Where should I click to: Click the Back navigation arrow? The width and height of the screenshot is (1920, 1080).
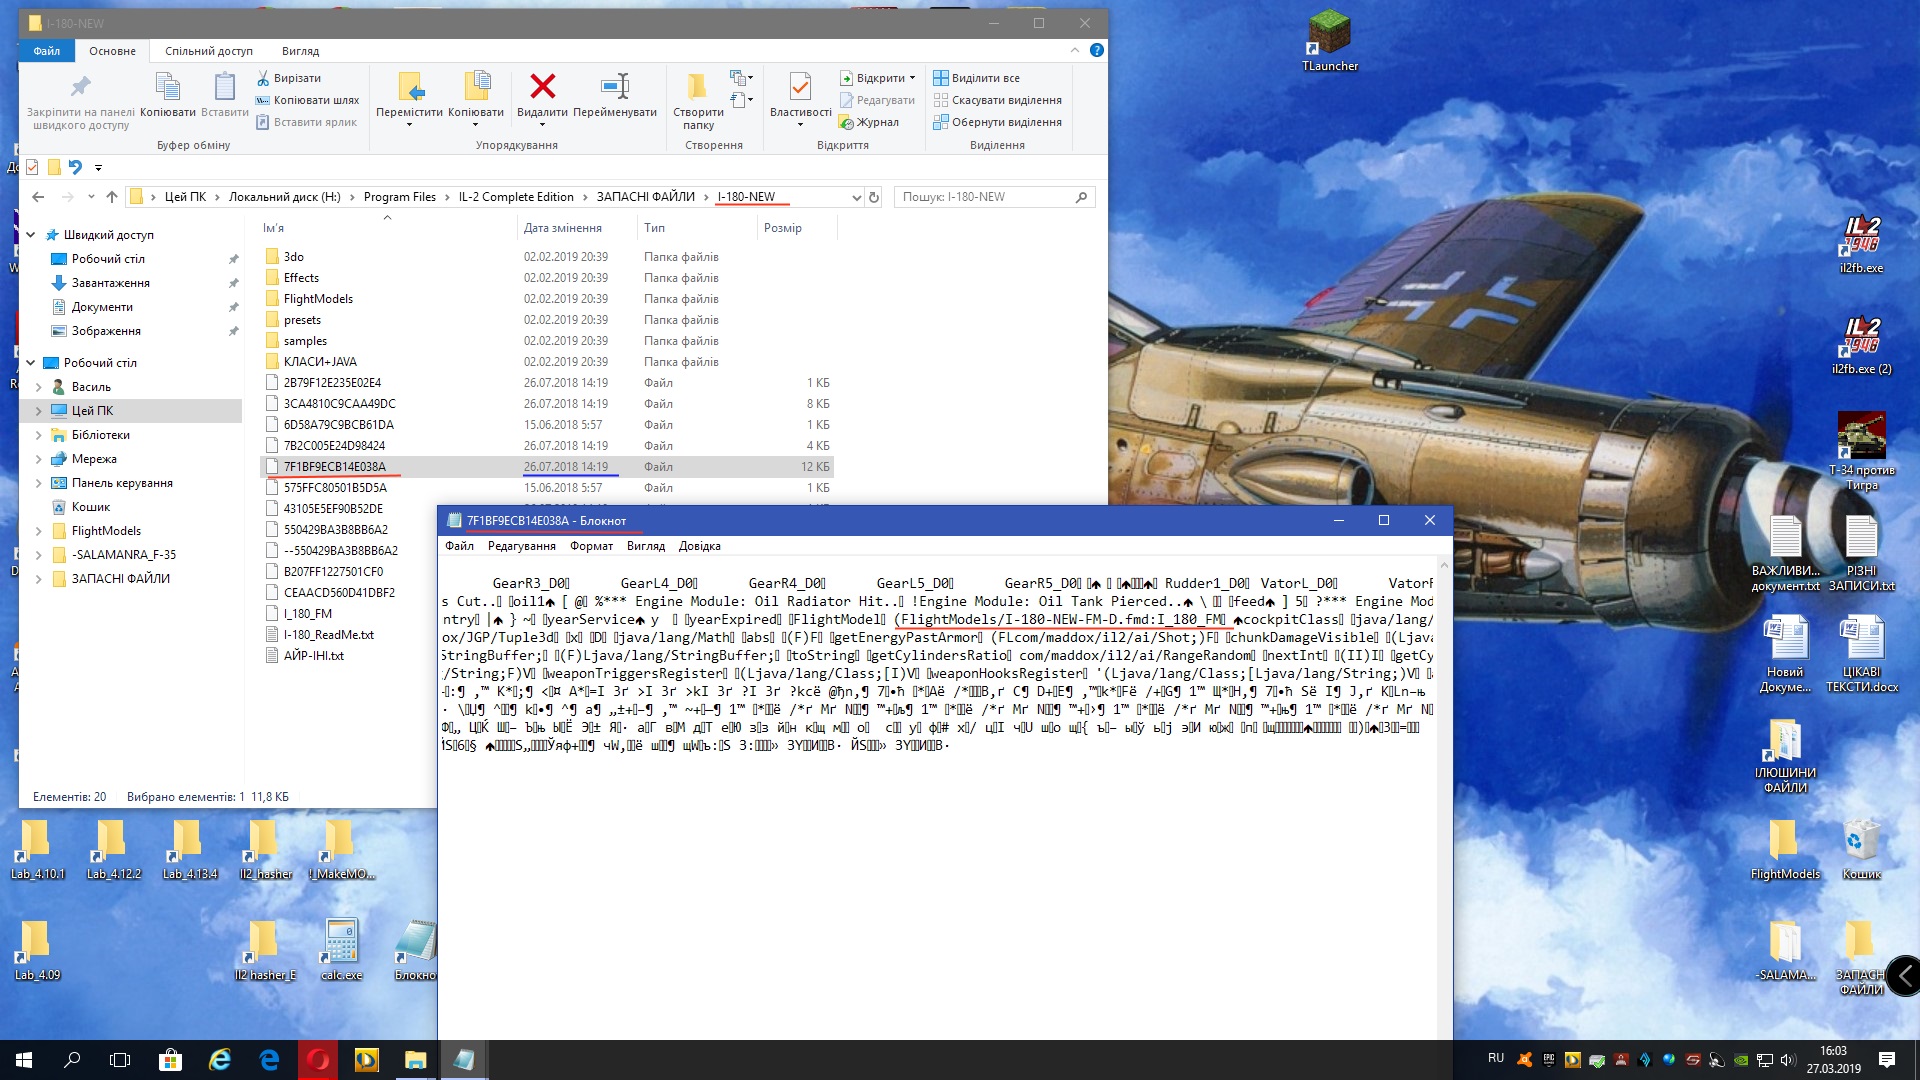click(38, 197)
